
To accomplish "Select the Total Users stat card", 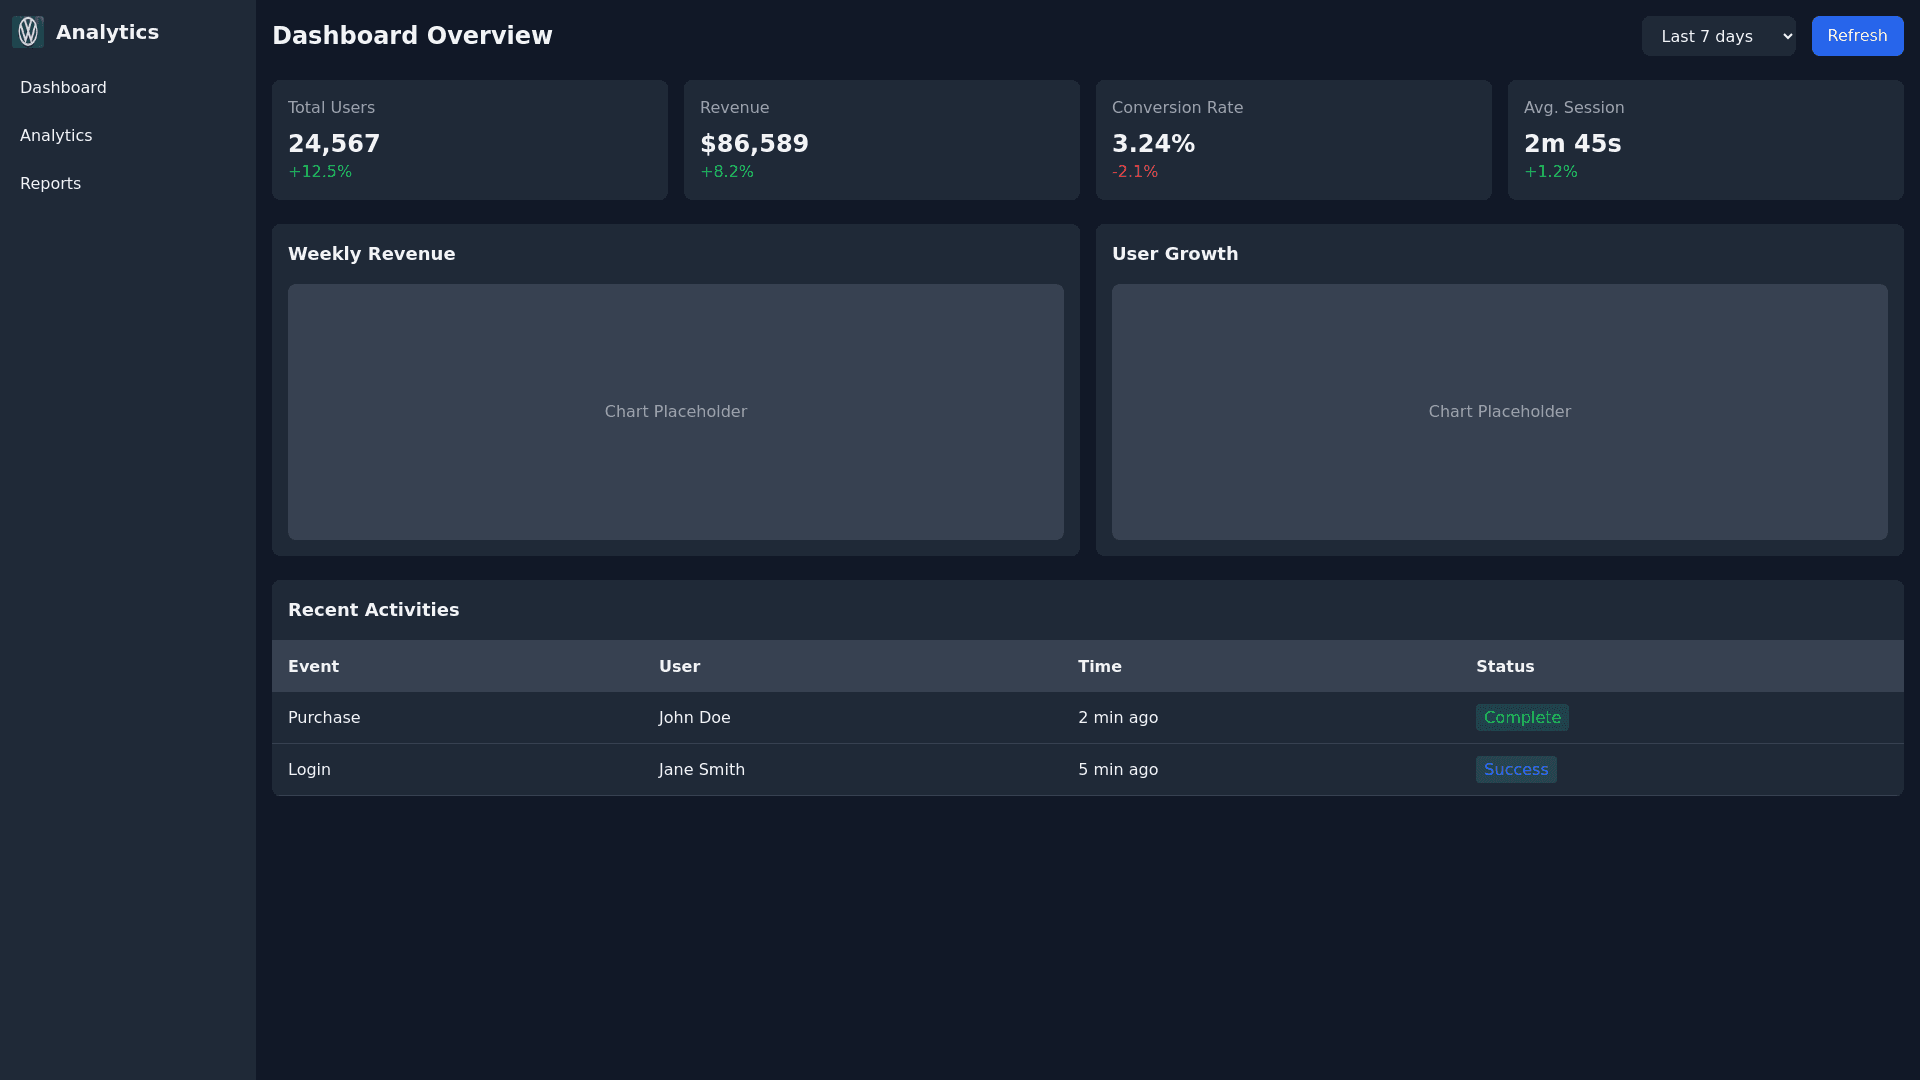I will point(469,140).
